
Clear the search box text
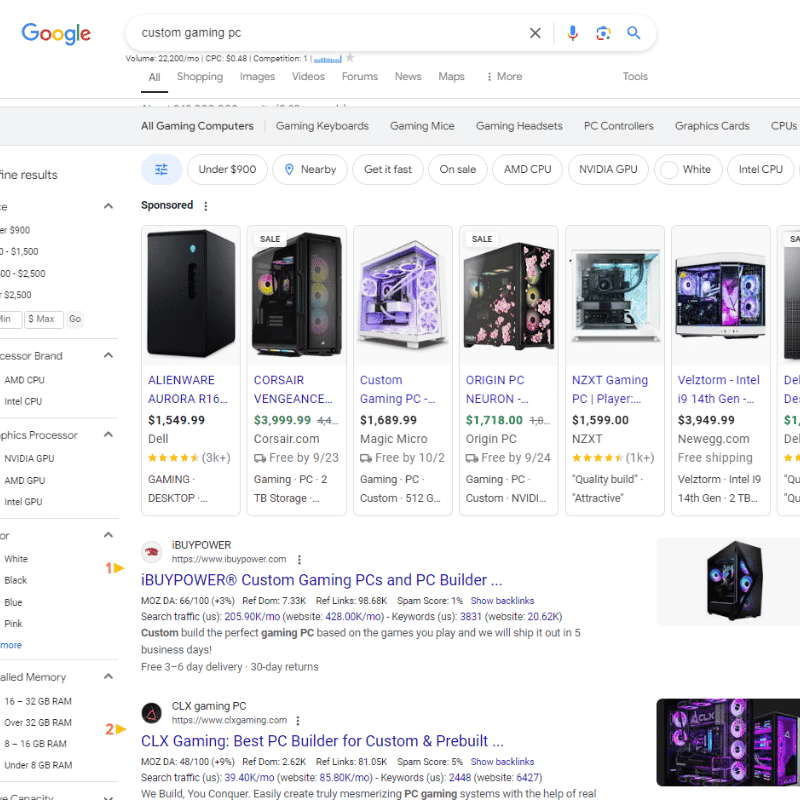pyautogui.click(x=535, y=33)
